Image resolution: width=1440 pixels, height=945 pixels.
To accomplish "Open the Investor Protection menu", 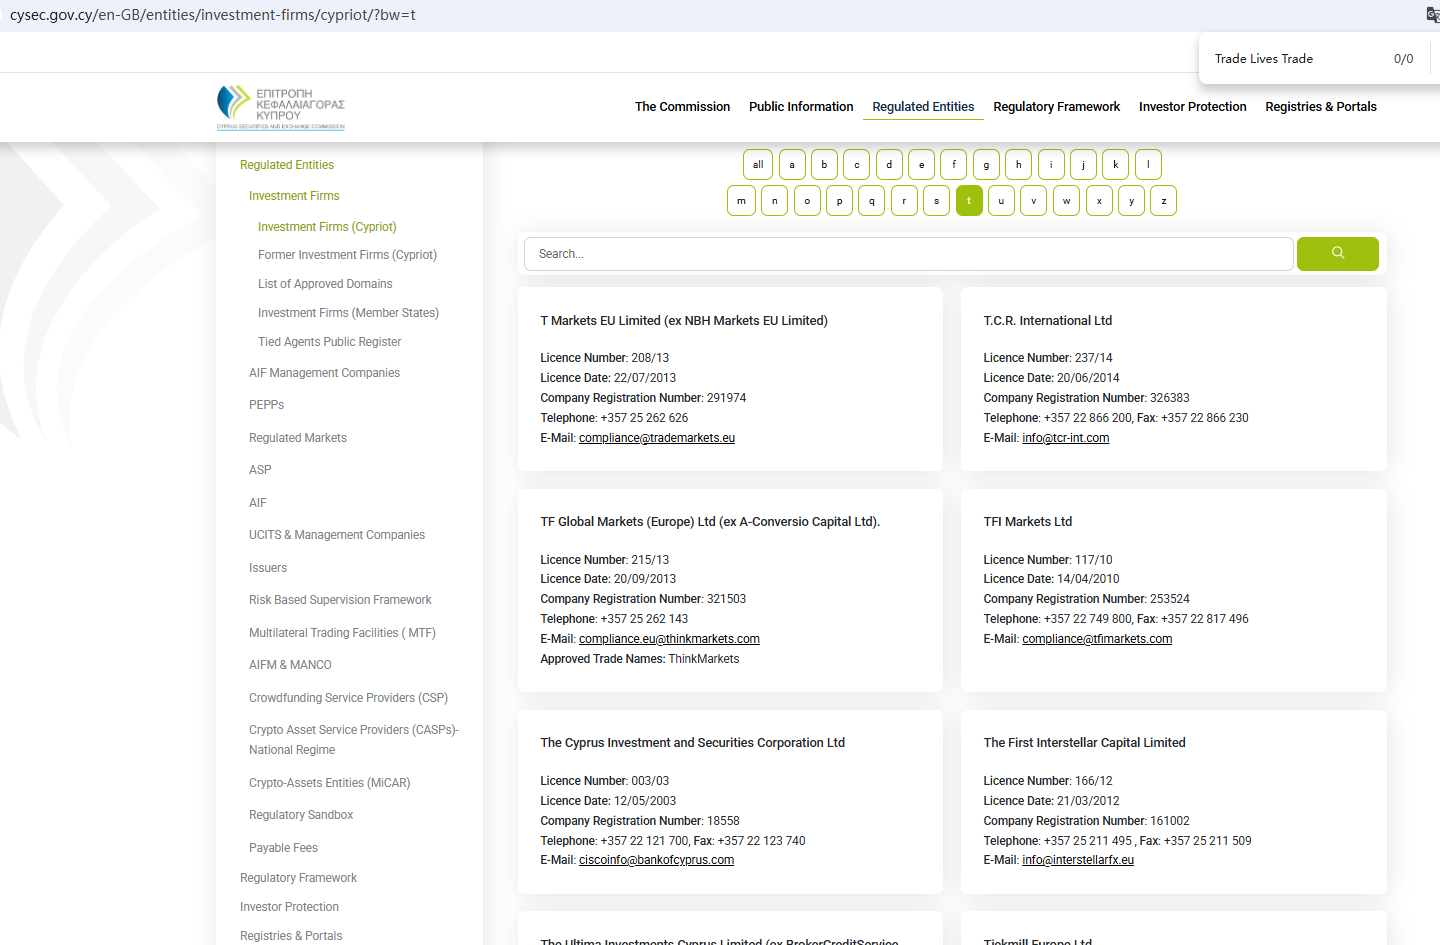I will click(x=1192, y=107).
